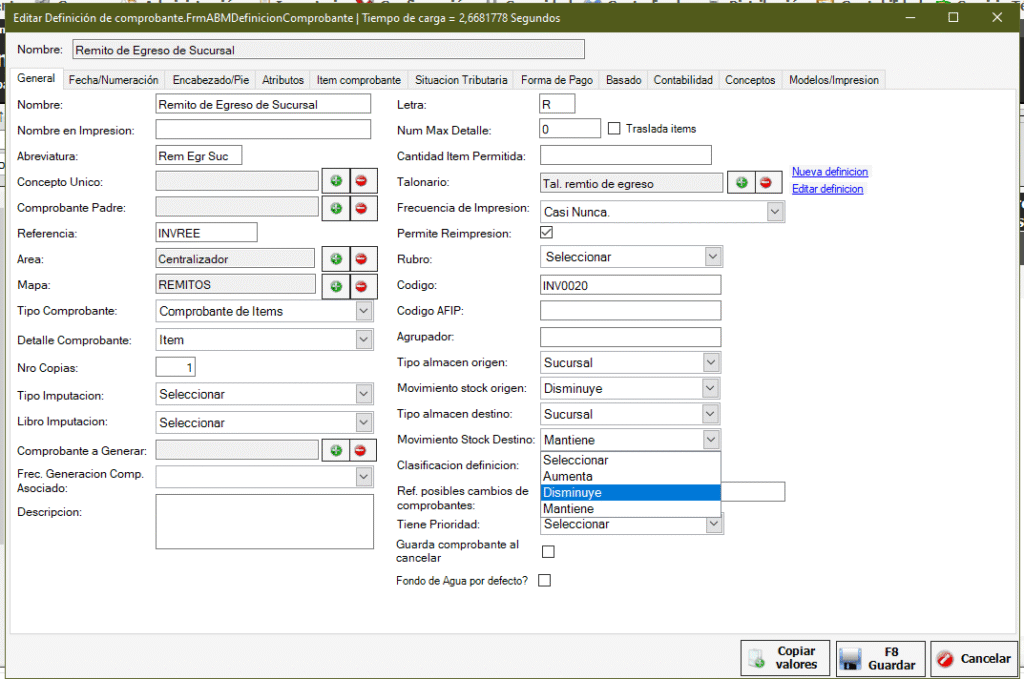Click red remove icon next to Mapa

click(361, 286)
